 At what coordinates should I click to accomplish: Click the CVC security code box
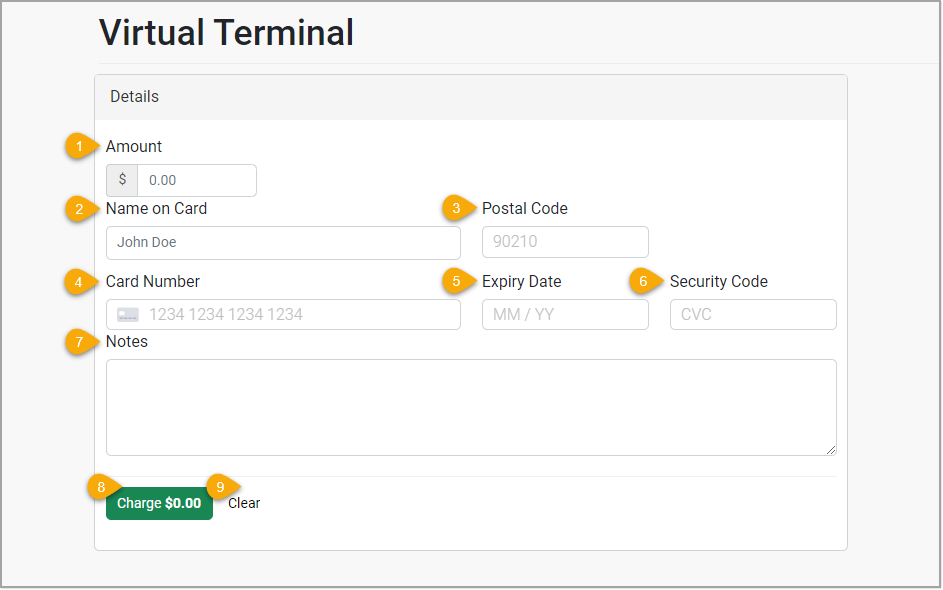(753, 314)
